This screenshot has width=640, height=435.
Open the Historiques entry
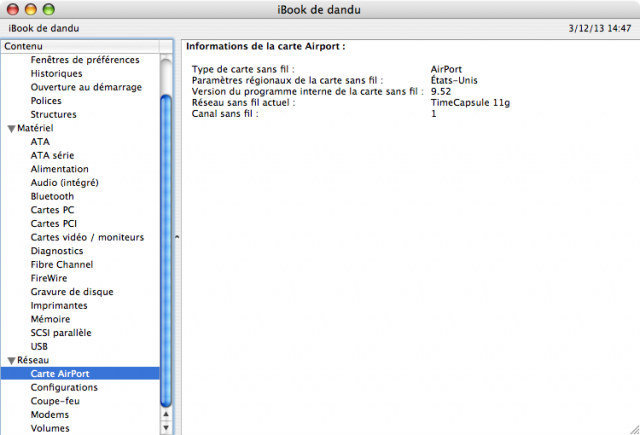[56, 73]
